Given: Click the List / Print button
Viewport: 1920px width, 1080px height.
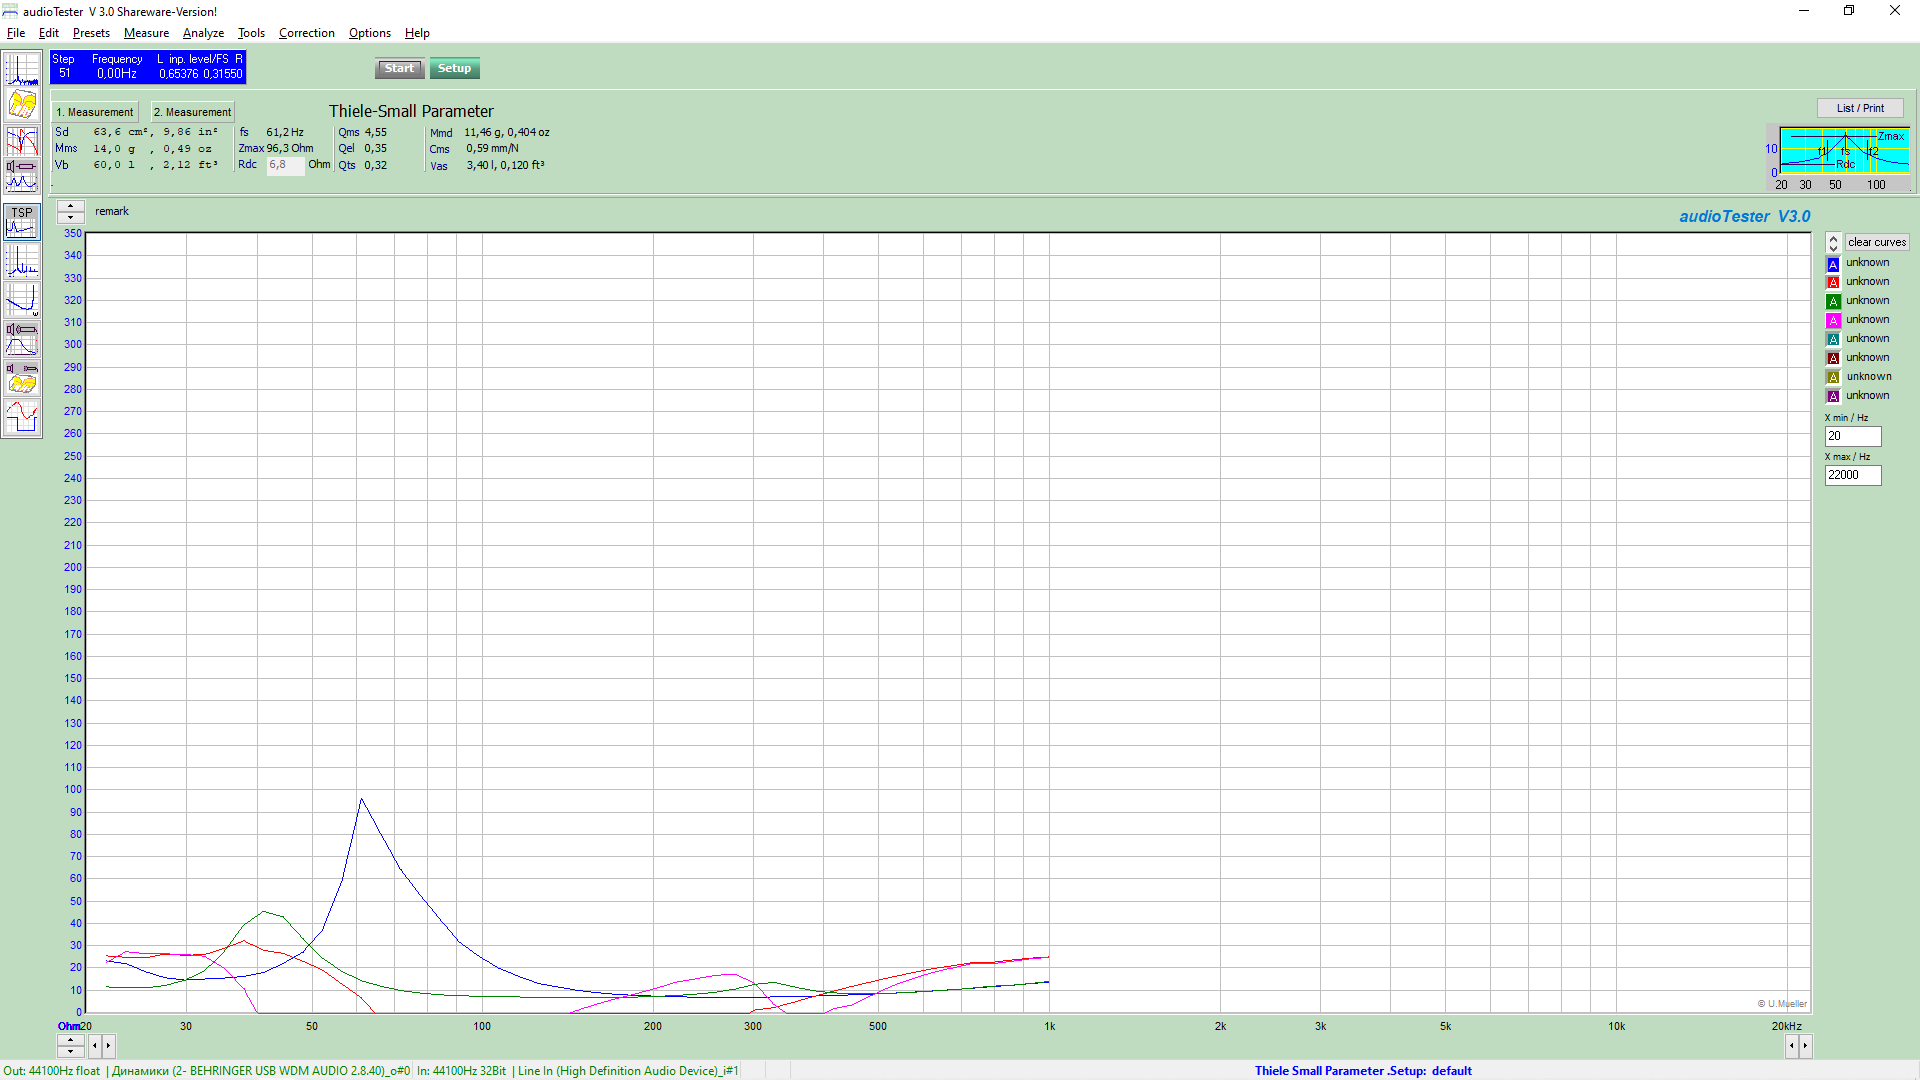Looking at the screenshot, I should point(1859,108).
